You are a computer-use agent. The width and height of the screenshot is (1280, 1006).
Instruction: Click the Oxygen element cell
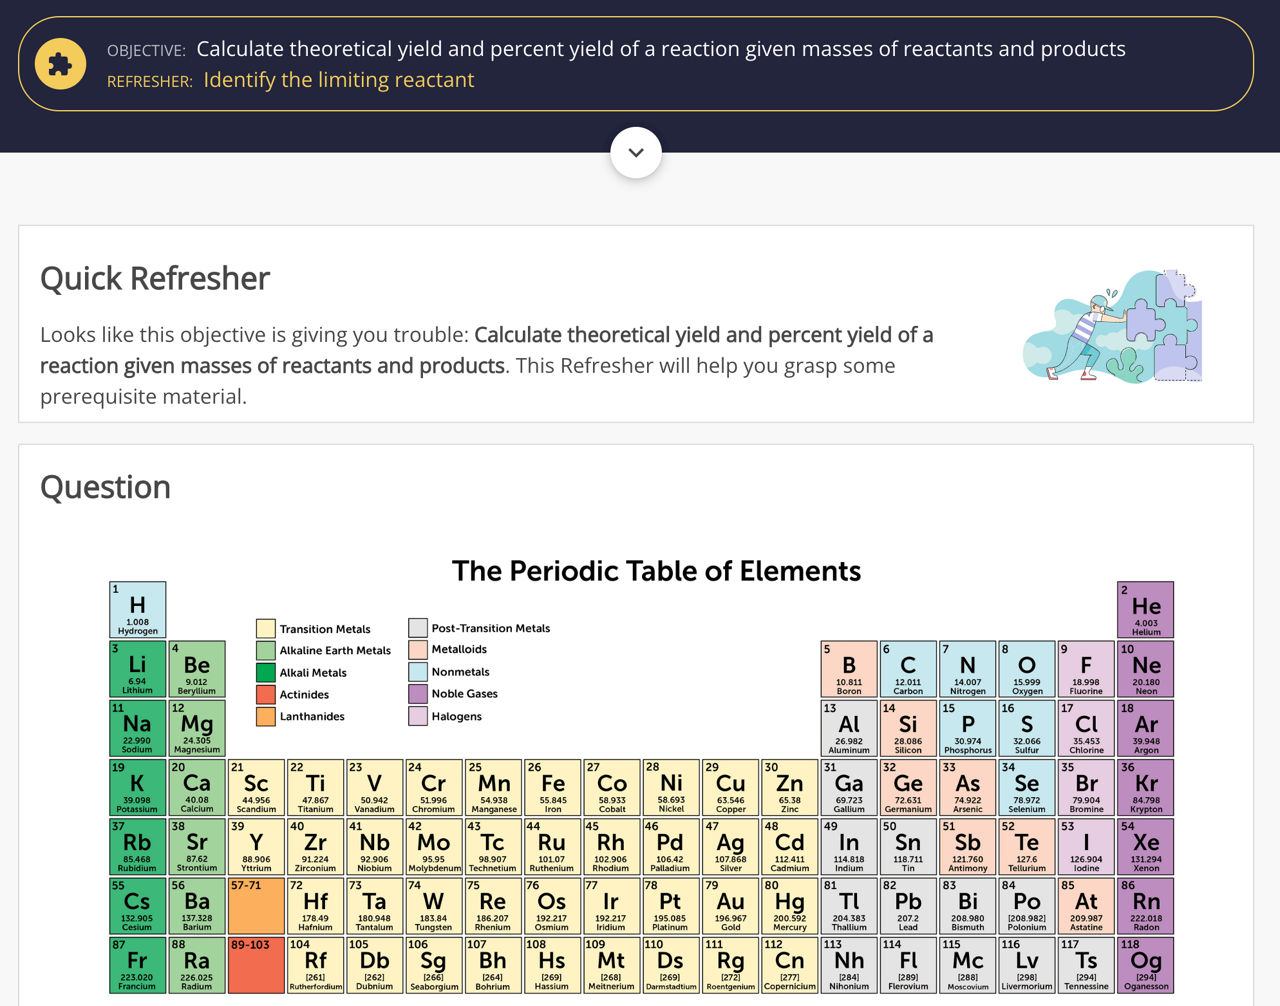pyautogui.click(x=1026, y=669)
